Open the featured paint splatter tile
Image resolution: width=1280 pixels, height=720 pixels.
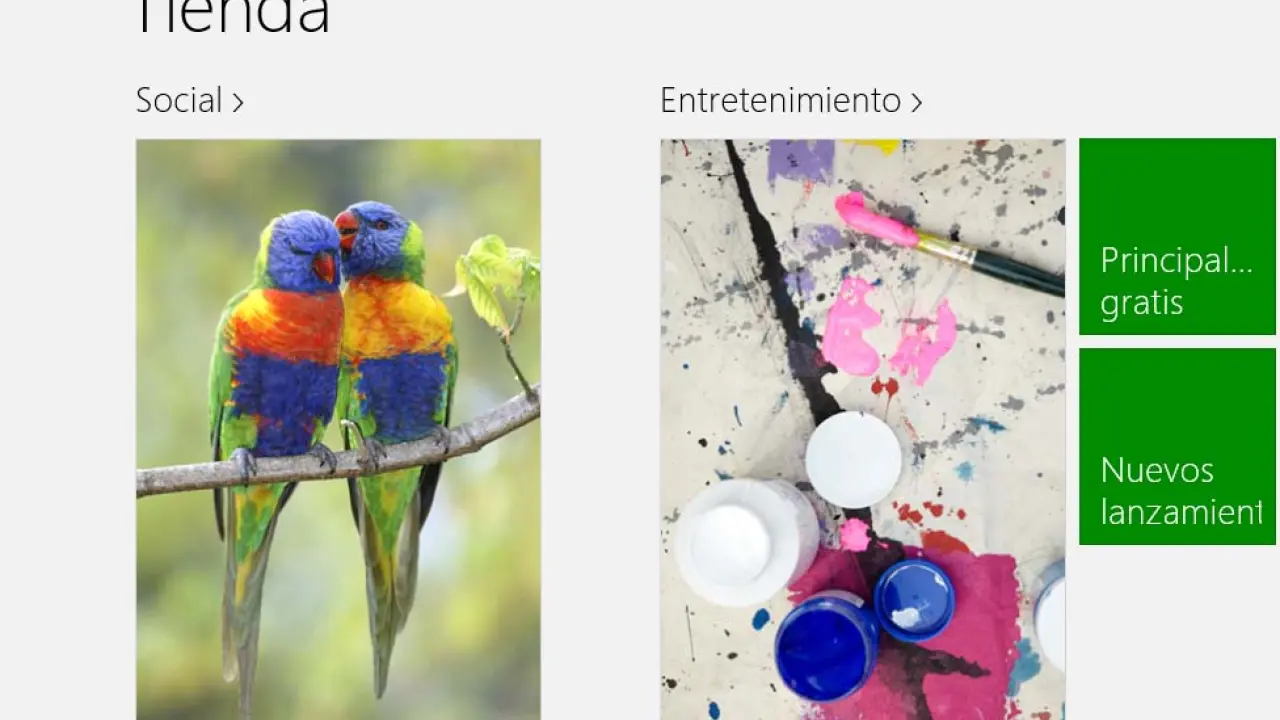pyautogui.click(x=862, y=429)
